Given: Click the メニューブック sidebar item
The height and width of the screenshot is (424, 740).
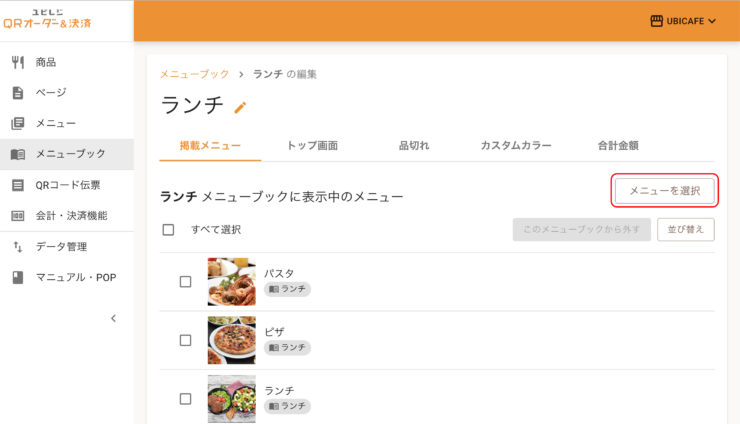Looking at the screenshot, I should [67, 154].
